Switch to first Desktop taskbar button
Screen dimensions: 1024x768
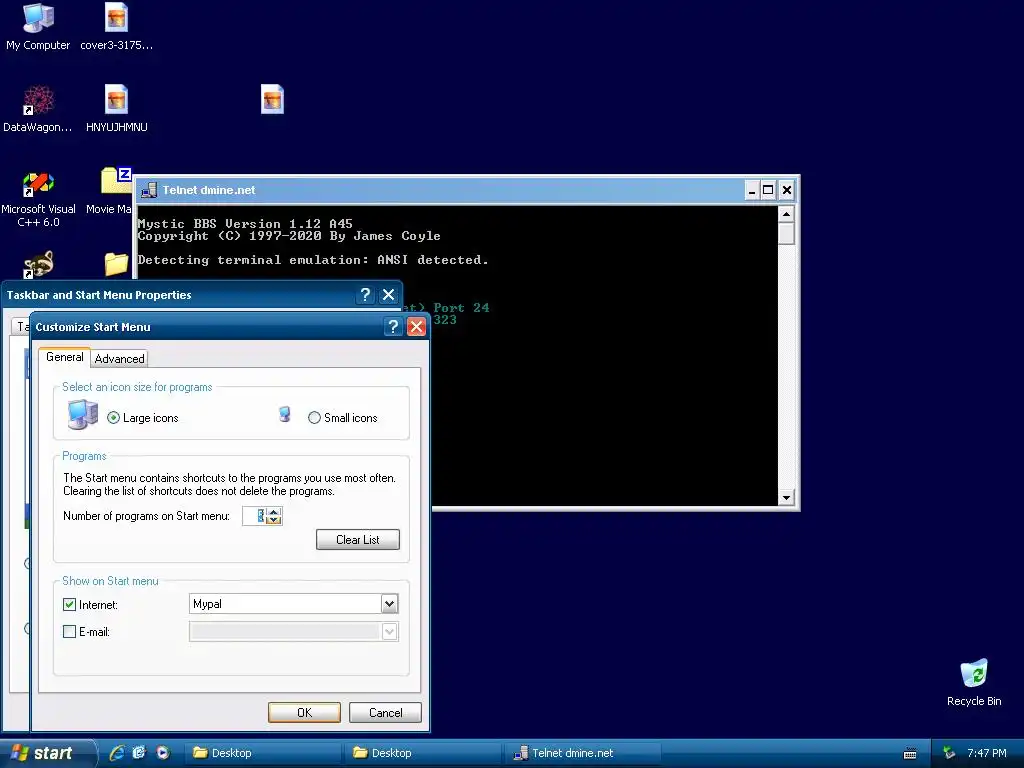[x=263, y=753]
